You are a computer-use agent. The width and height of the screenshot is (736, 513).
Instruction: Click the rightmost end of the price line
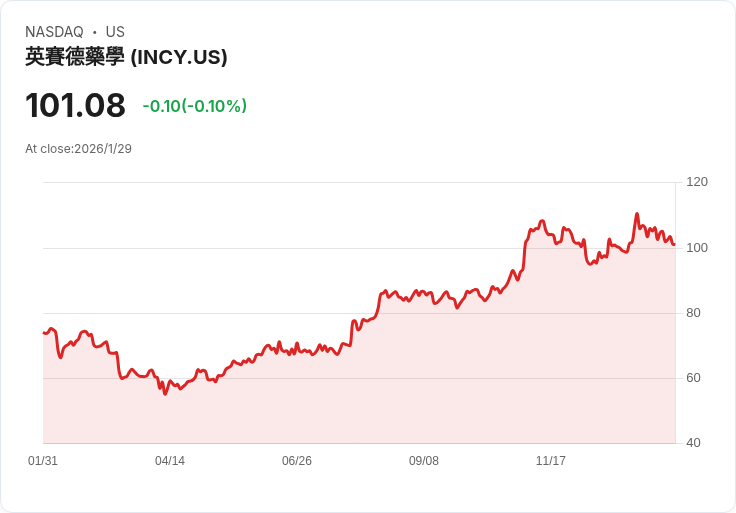coord(674,244)
